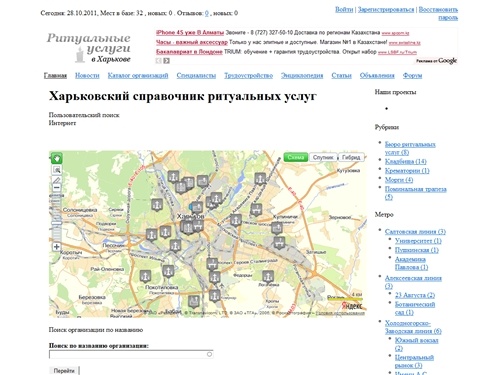Focus the organization name search field
Screen dimensions: 500x375
(x=131, y=354)
